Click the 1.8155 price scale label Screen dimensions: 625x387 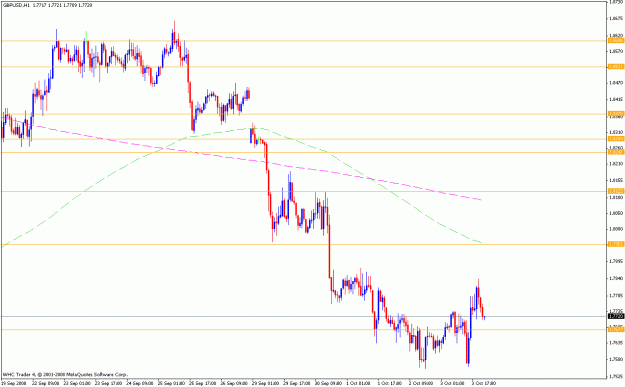click(616, 180)
